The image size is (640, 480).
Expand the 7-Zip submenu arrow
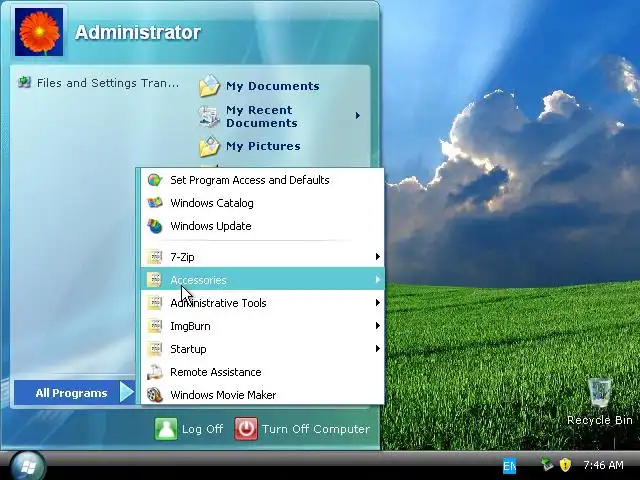pyautogui.click(x=378, y=257)
